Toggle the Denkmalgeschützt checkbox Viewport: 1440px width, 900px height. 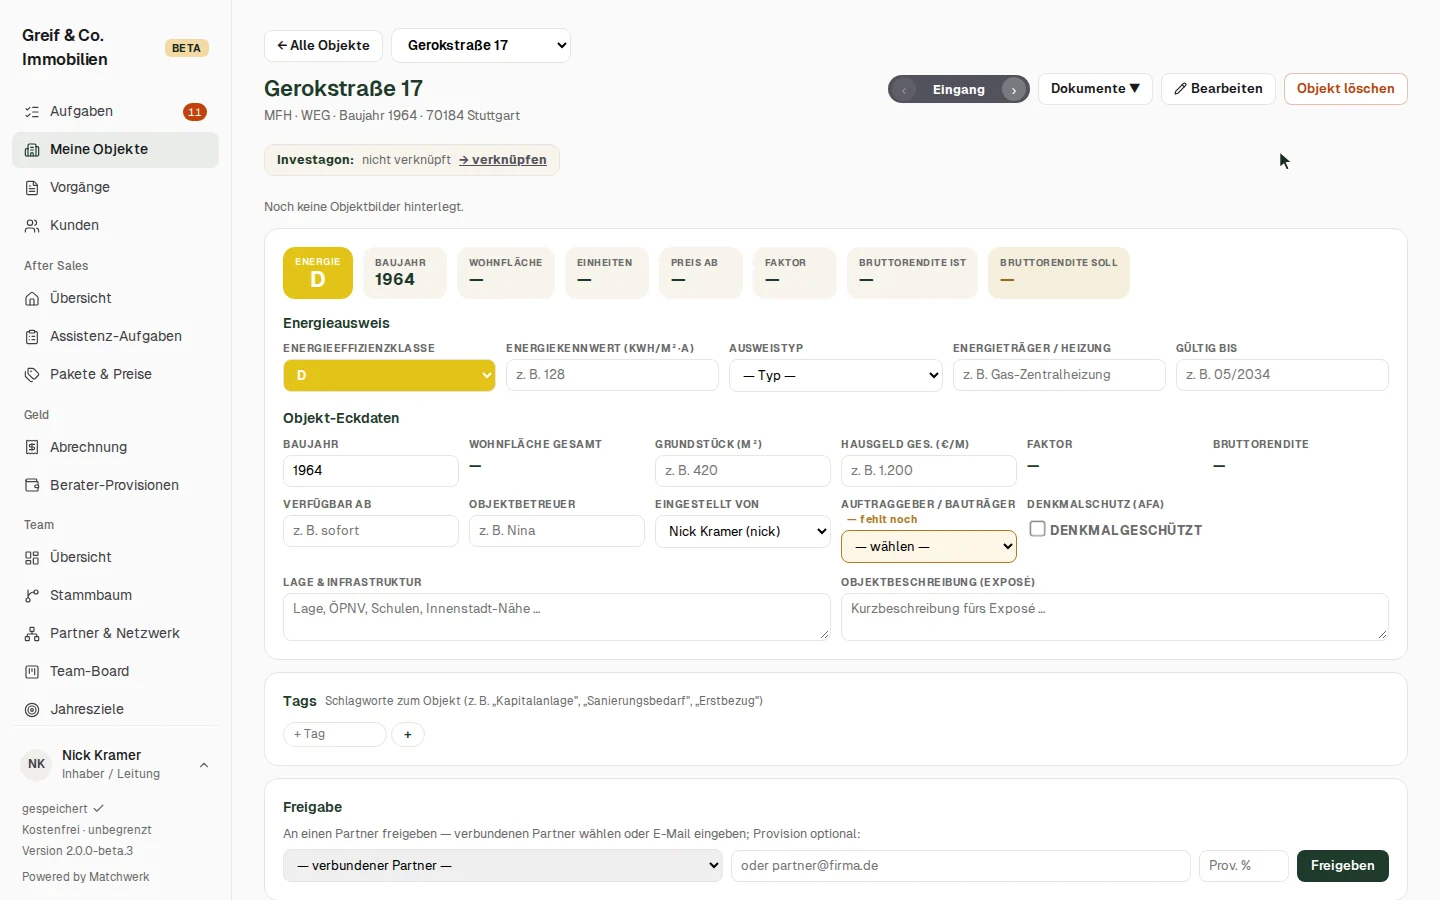[1038, 529]
